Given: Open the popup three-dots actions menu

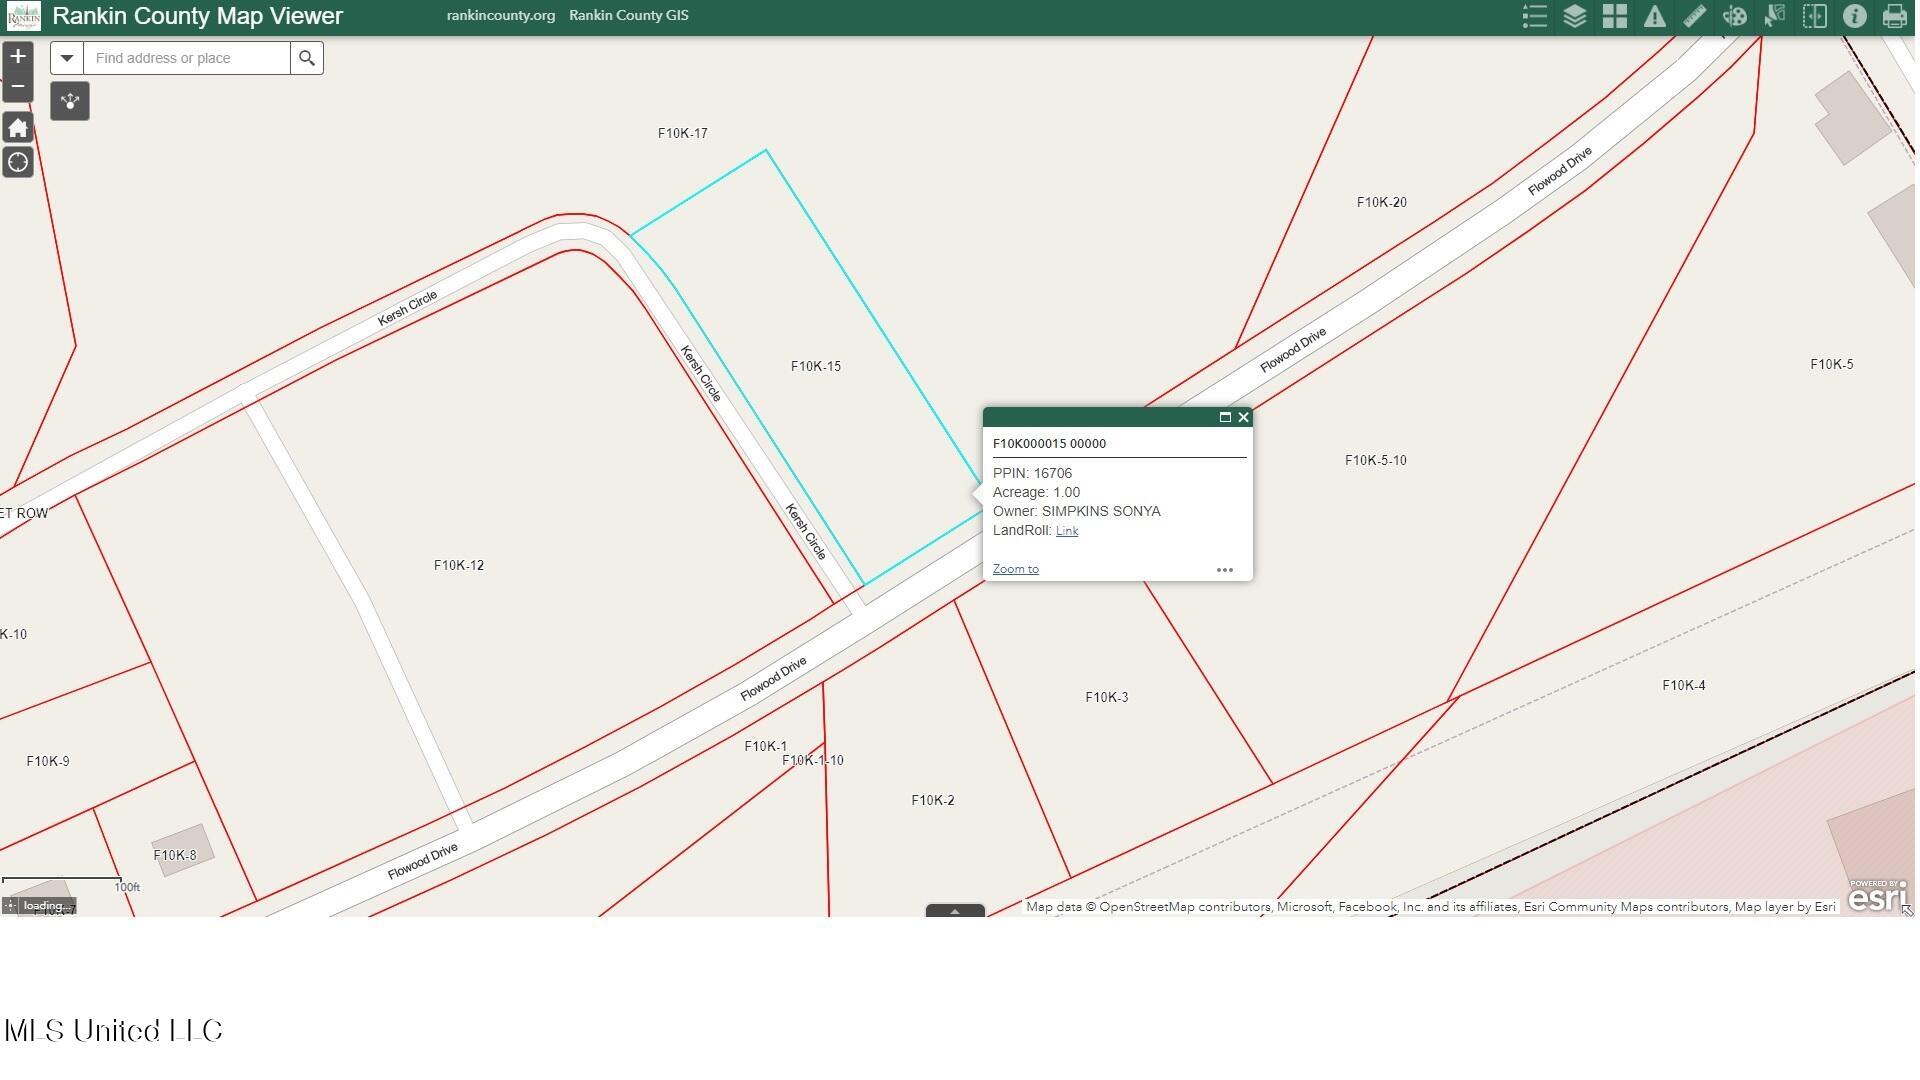Looking at the screenshot, I should click(1224, 570).
